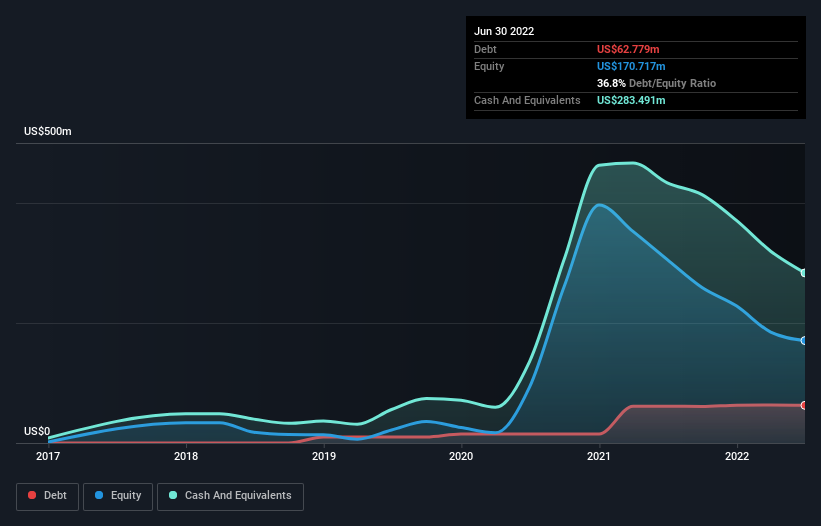Click the Equity row label in tooltip
821x526 pixels.
click(489, 66)
